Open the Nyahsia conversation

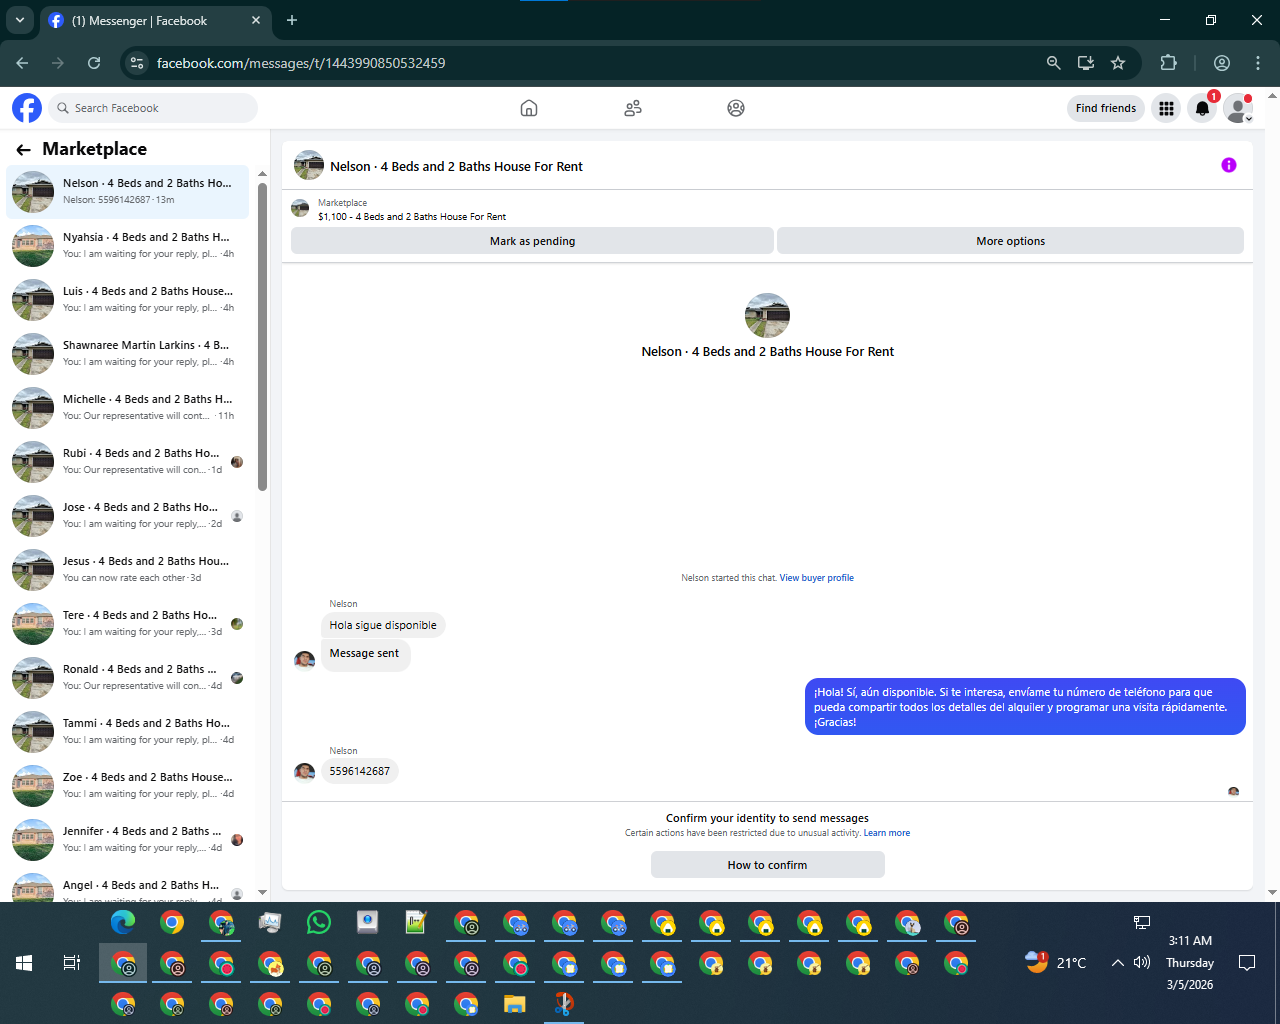pyautogui.click(x=128, y=245)
